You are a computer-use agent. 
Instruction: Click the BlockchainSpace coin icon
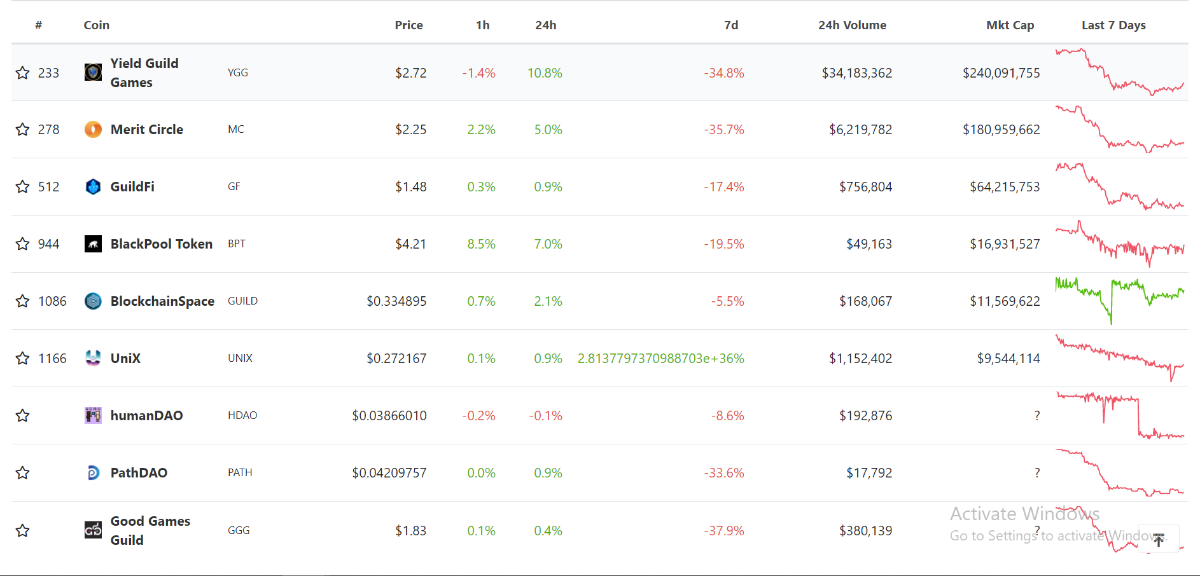93,301
